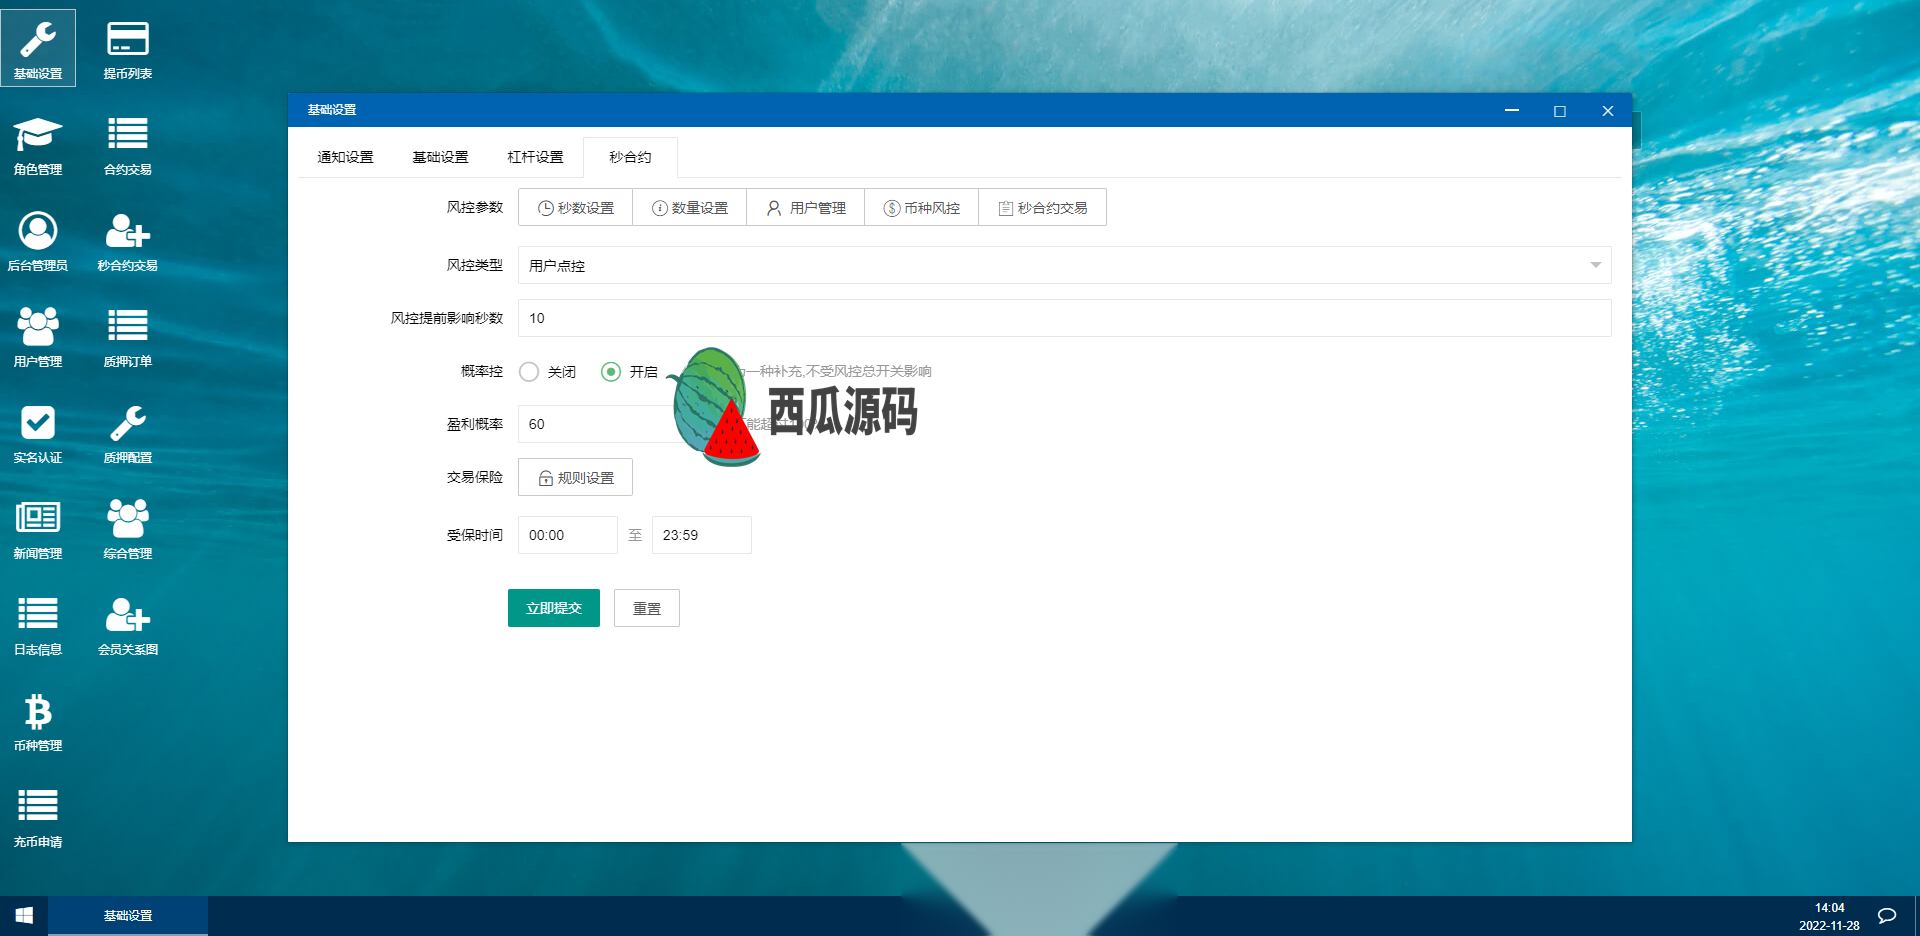Open the 实名认证 checkmark icon
1920x936 pixels.
[x=38, y=433]
